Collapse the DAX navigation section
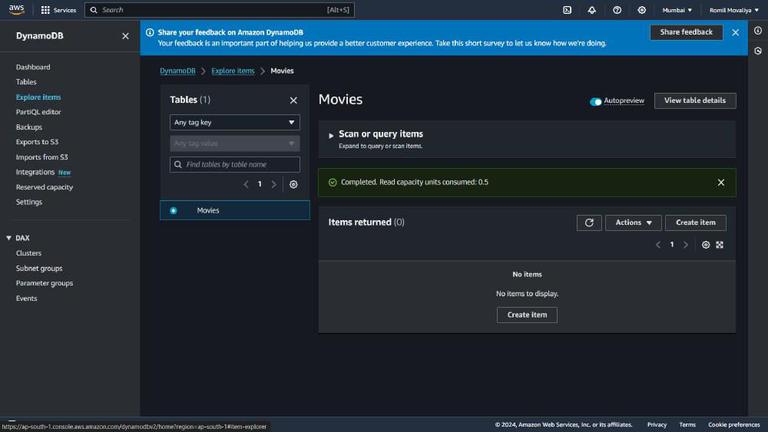The image size is (768, 432). pyautogui.click(x=8, y=238)
